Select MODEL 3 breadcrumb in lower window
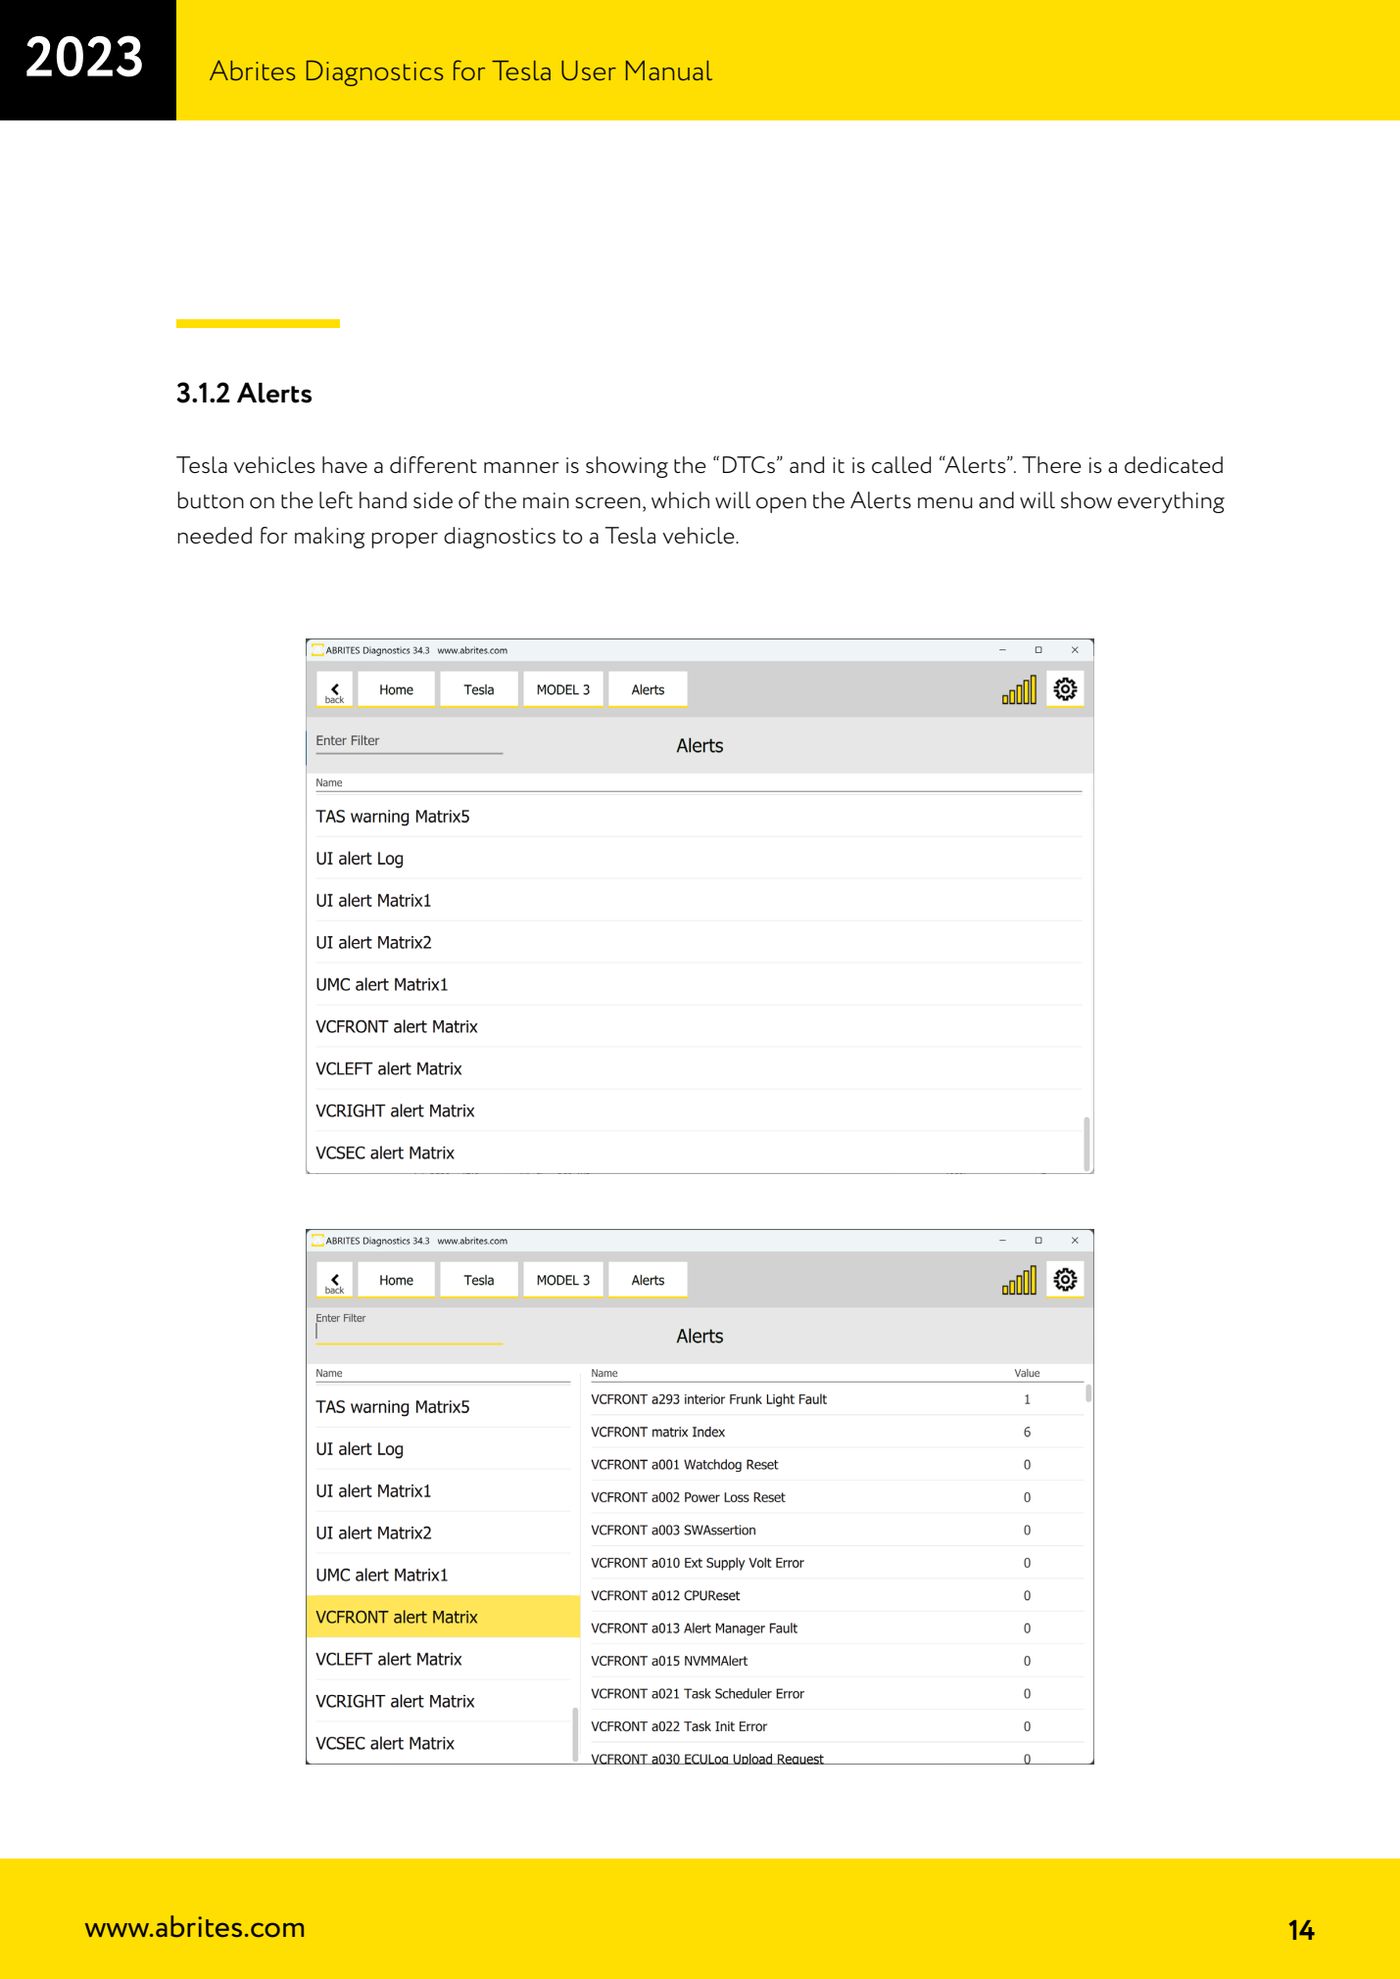1400x1979 pixels. tap(563, 1280)
